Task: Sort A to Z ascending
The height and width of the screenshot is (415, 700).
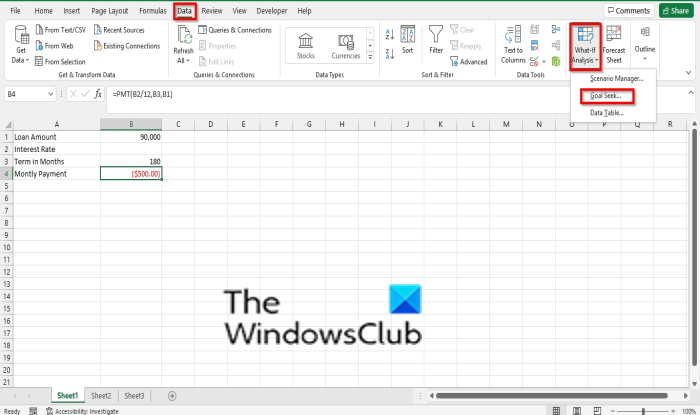Action: 390,34
